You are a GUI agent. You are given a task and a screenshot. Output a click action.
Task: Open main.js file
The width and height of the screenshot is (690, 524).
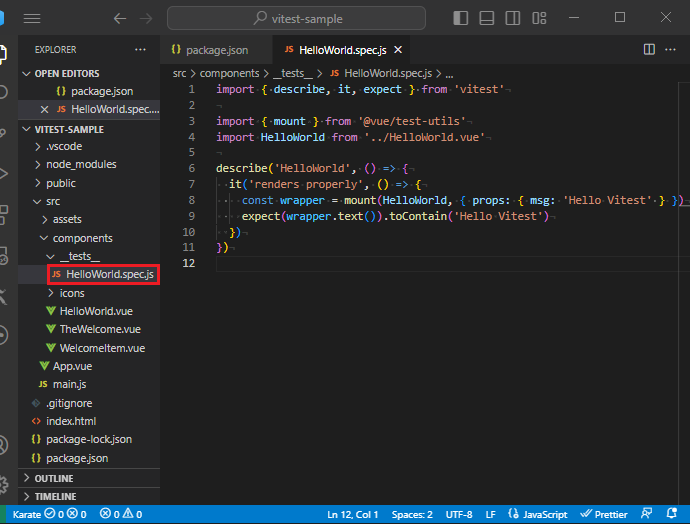click(89, 384)
